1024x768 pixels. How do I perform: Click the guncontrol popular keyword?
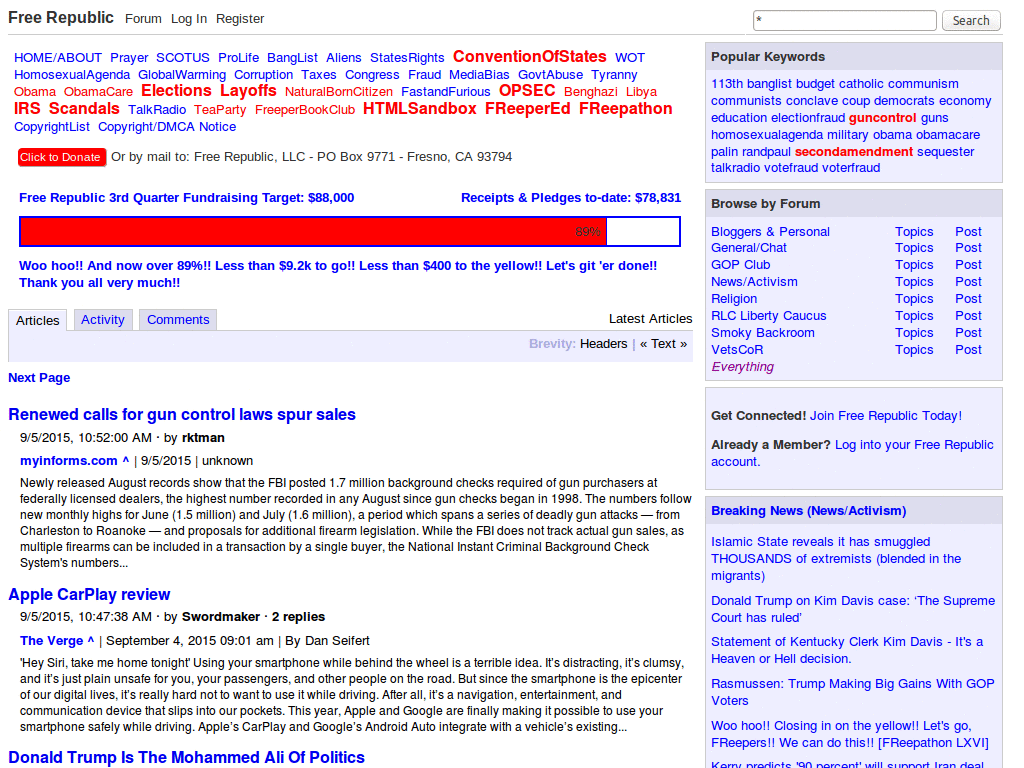[x=882, y=118]
